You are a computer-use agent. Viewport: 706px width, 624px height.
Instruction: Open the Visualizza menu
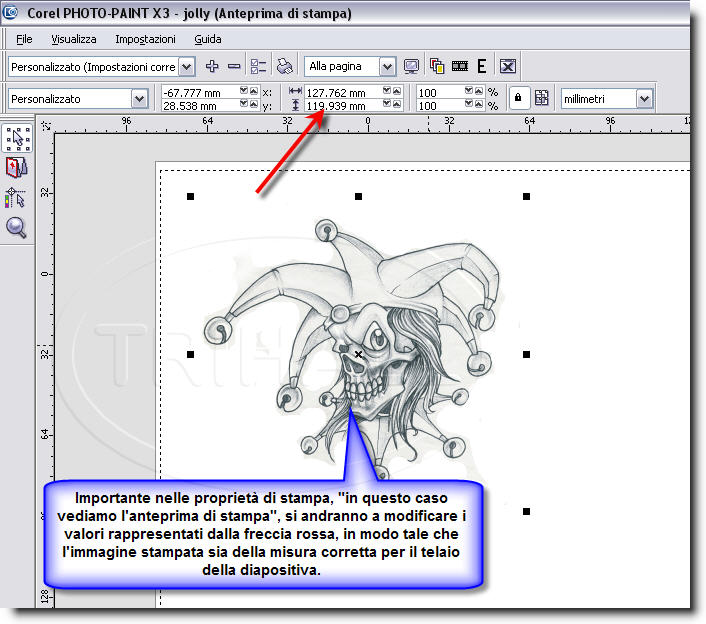point(73,39)
